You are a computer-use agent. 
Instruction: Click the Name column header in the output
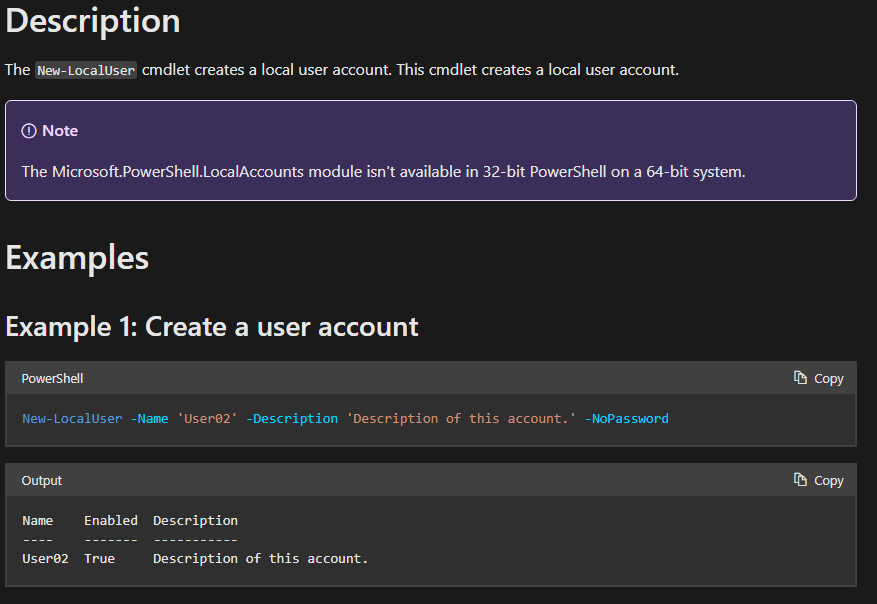37,520
